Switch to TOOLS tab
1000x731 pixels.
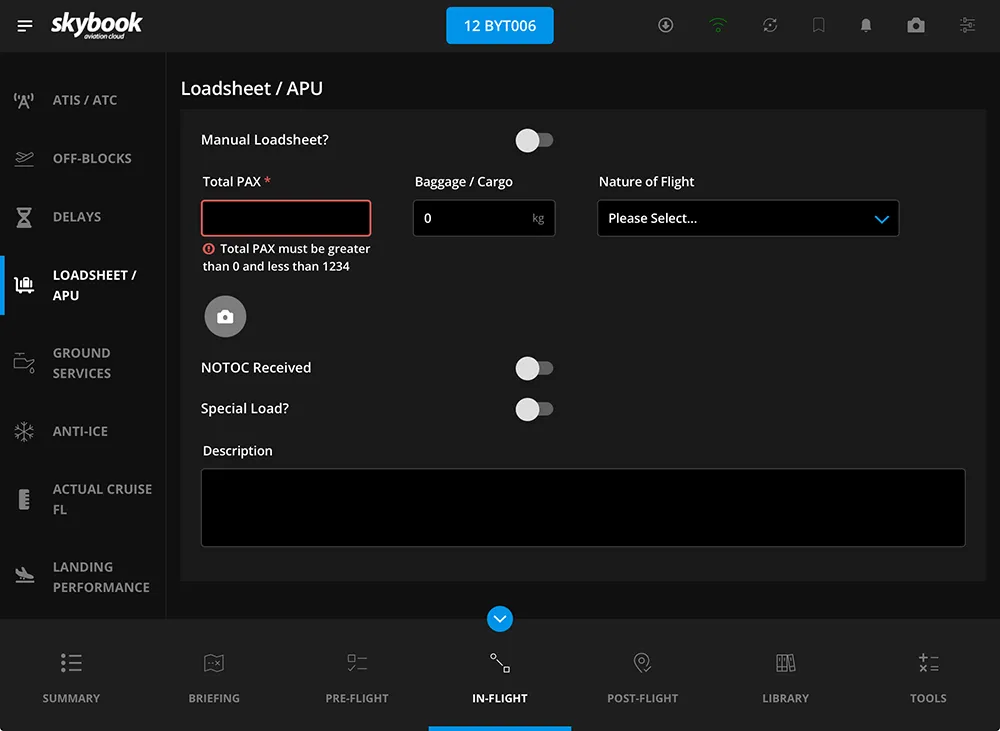(x=928, y=676)
